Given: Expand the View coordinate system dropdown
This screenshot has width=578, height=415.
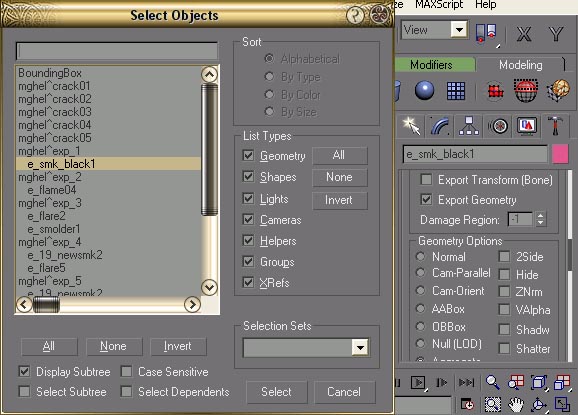Looking at the screenshot, I should point(459,29).
